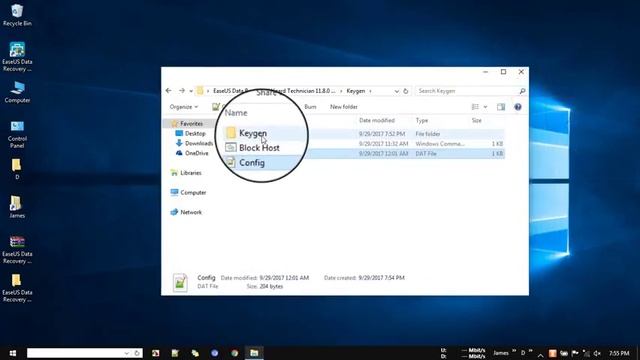Refresh the Keygen folder view
The height and width of the screenshot is (360, 640).
coord(406,91)
